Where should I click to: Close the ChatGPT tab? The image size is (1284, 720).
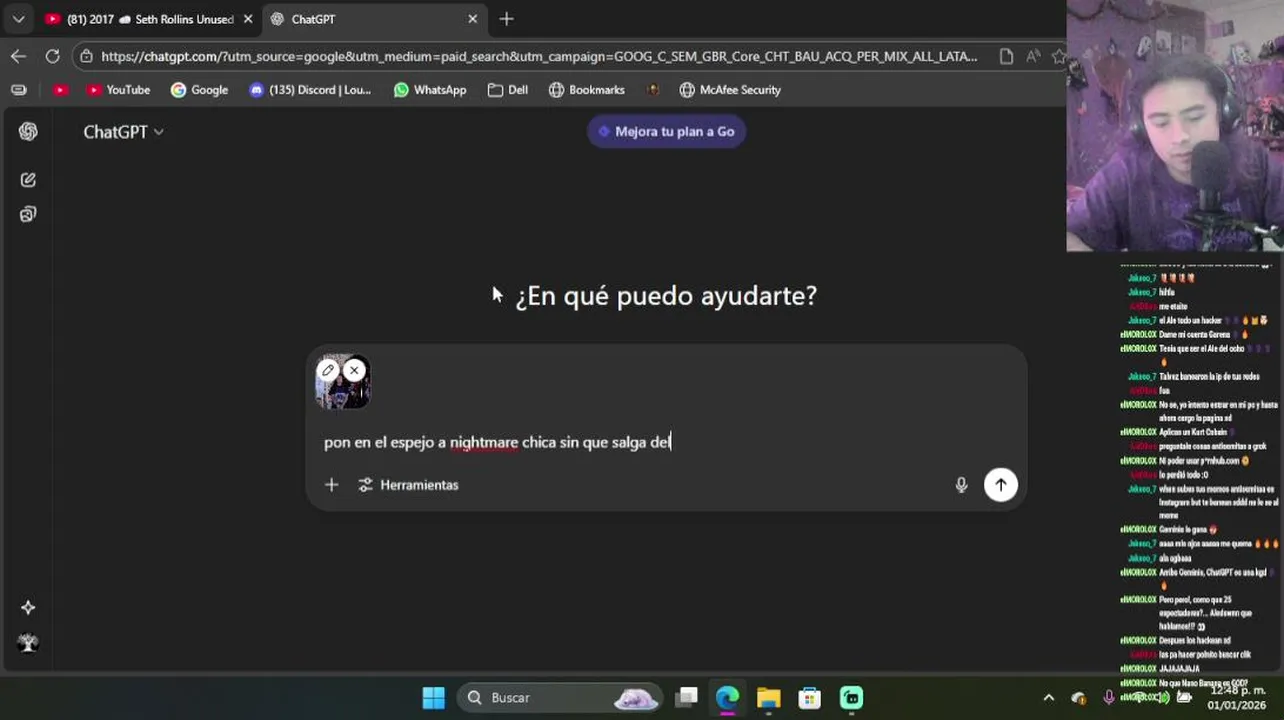click(x=473, y=19)
